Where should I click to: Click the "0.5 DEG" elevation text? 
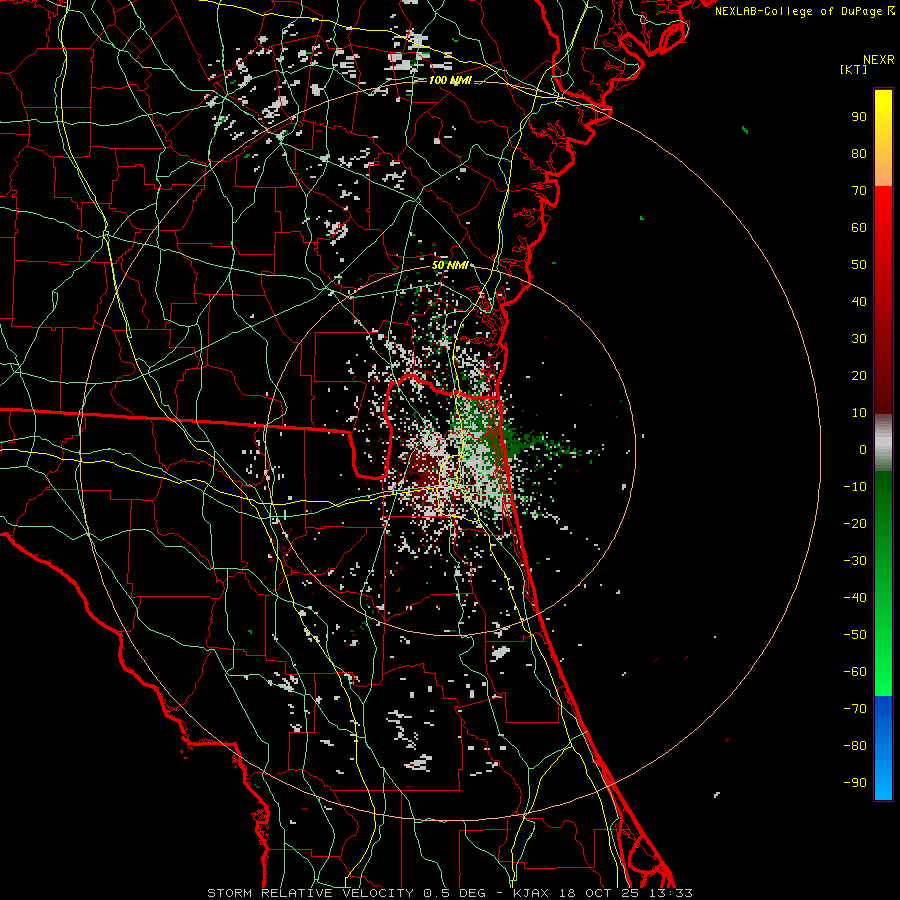pos(455,893)
